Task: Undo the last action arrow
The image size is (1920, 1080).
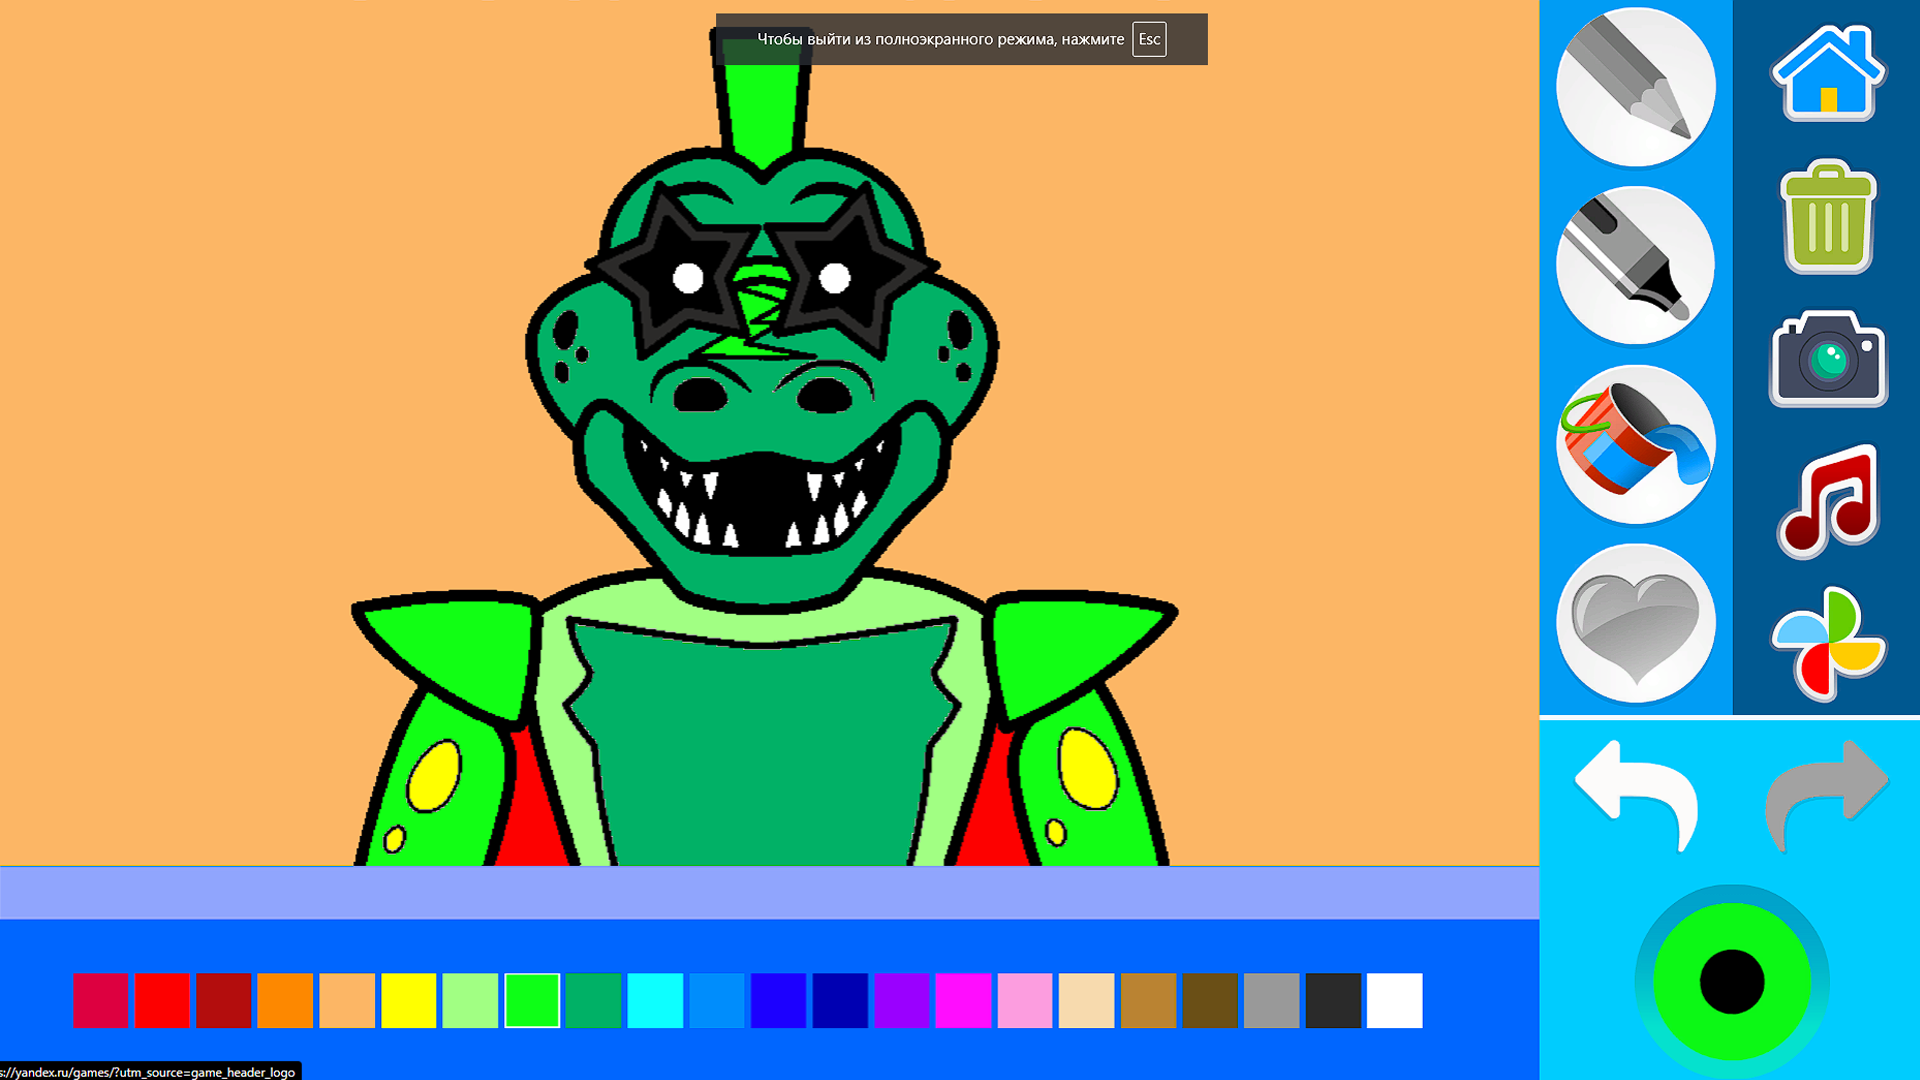Action: pyautogui.click(x=1636, y=796)
